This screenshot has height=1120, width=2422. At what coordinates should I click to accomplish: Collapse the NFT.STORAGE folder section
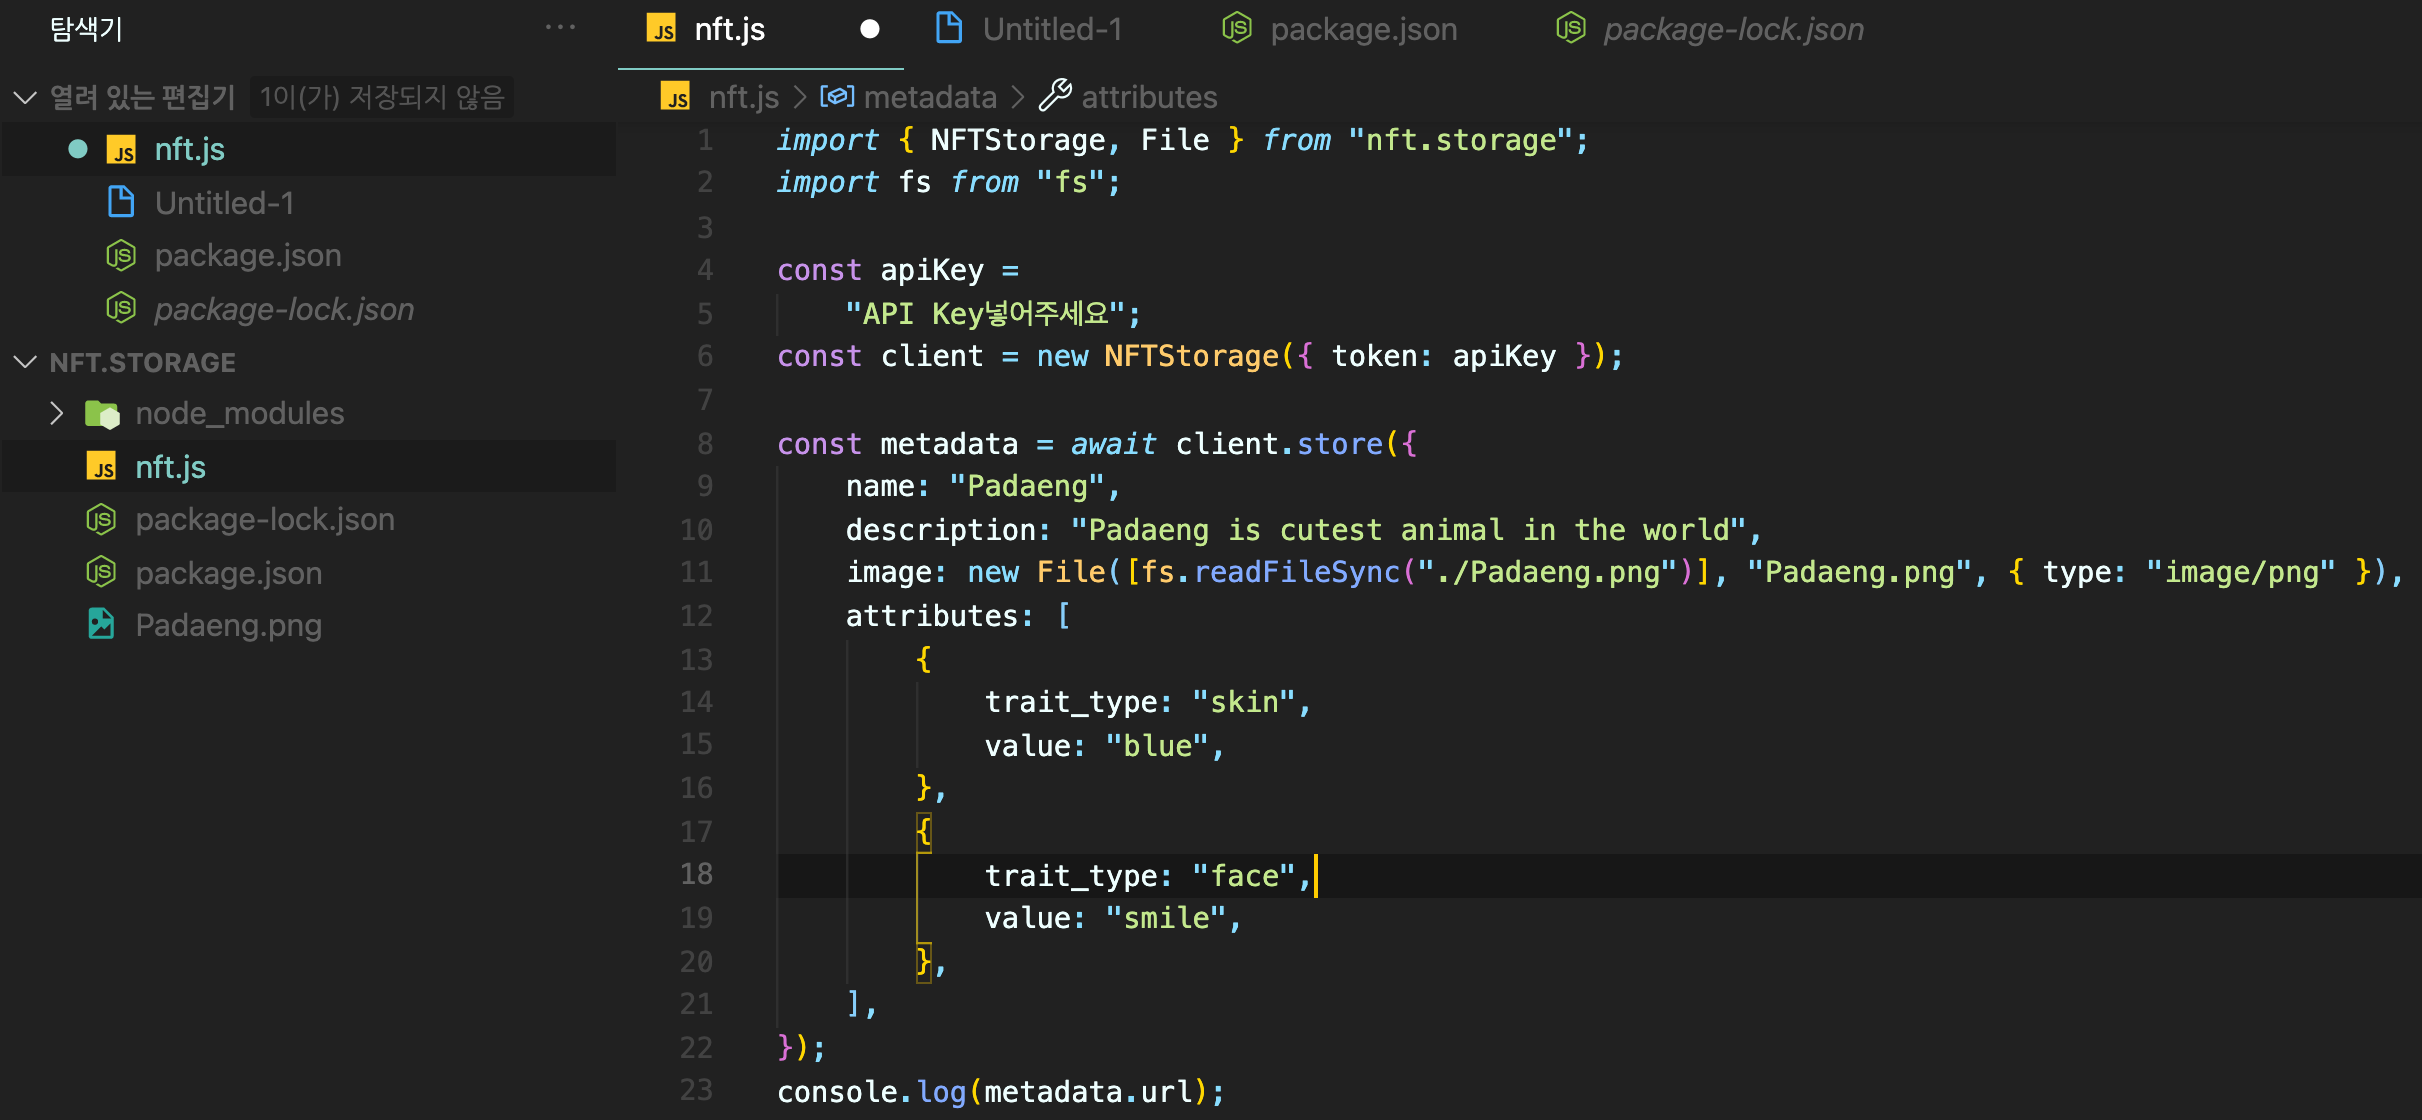25,362
